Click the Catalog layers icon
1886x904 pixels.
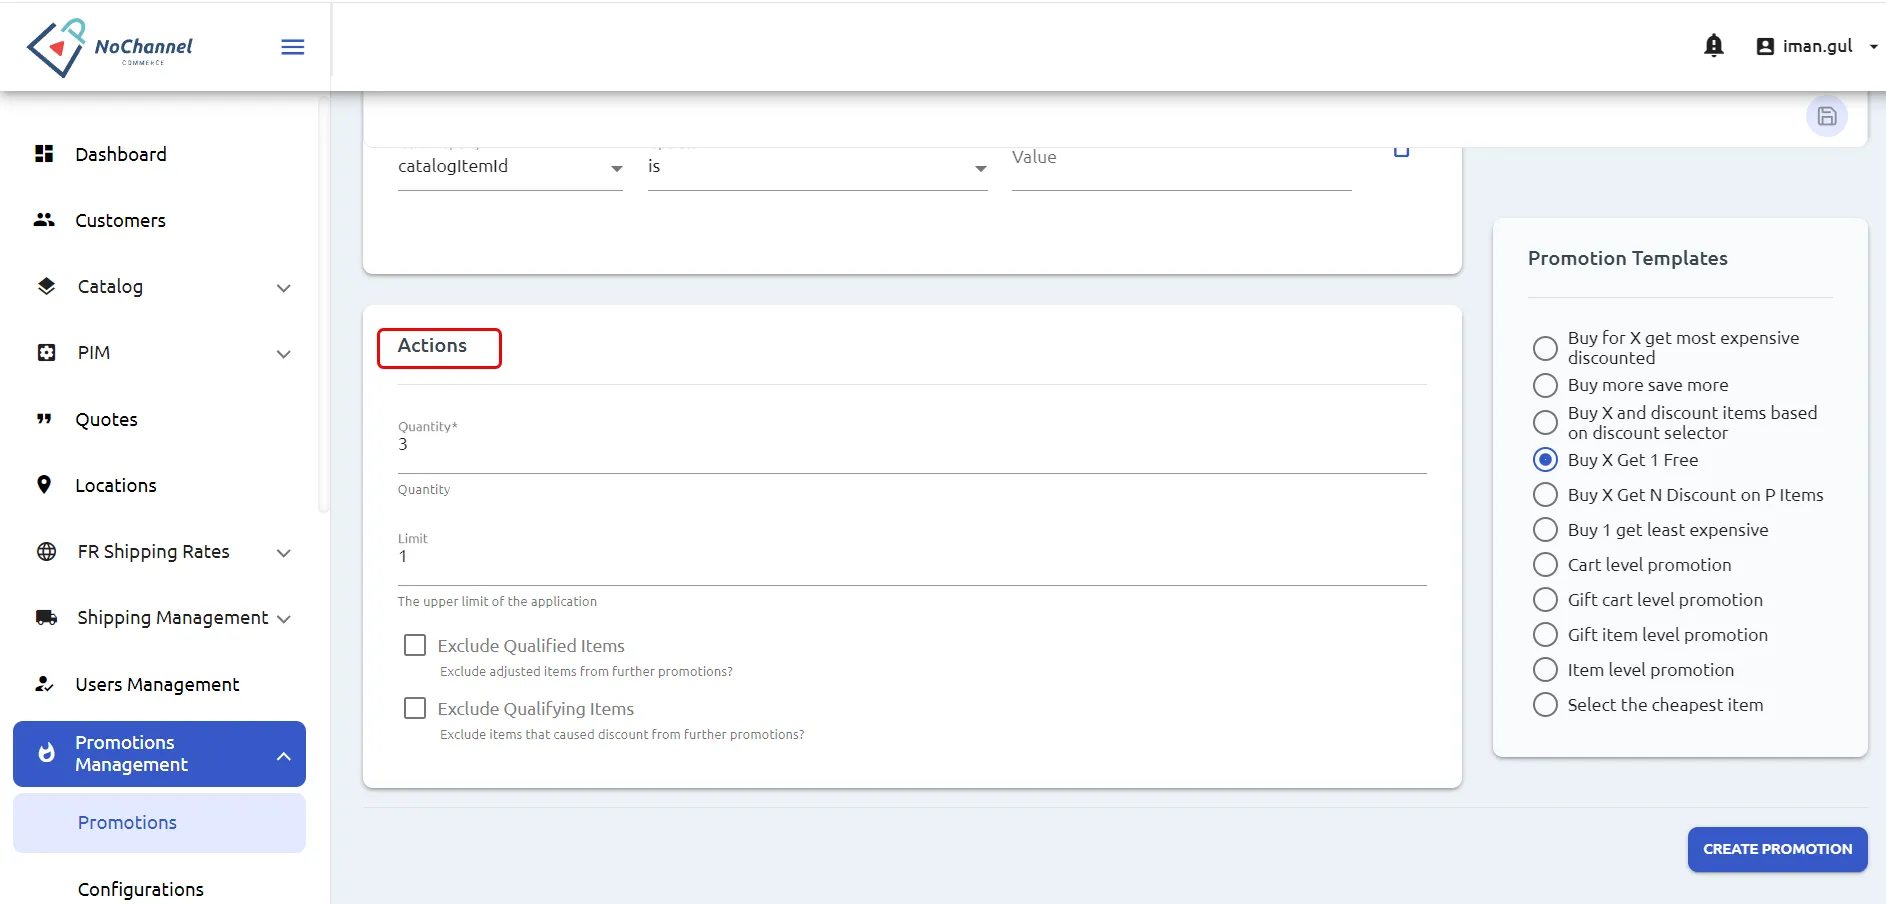(x=46, y=286)
